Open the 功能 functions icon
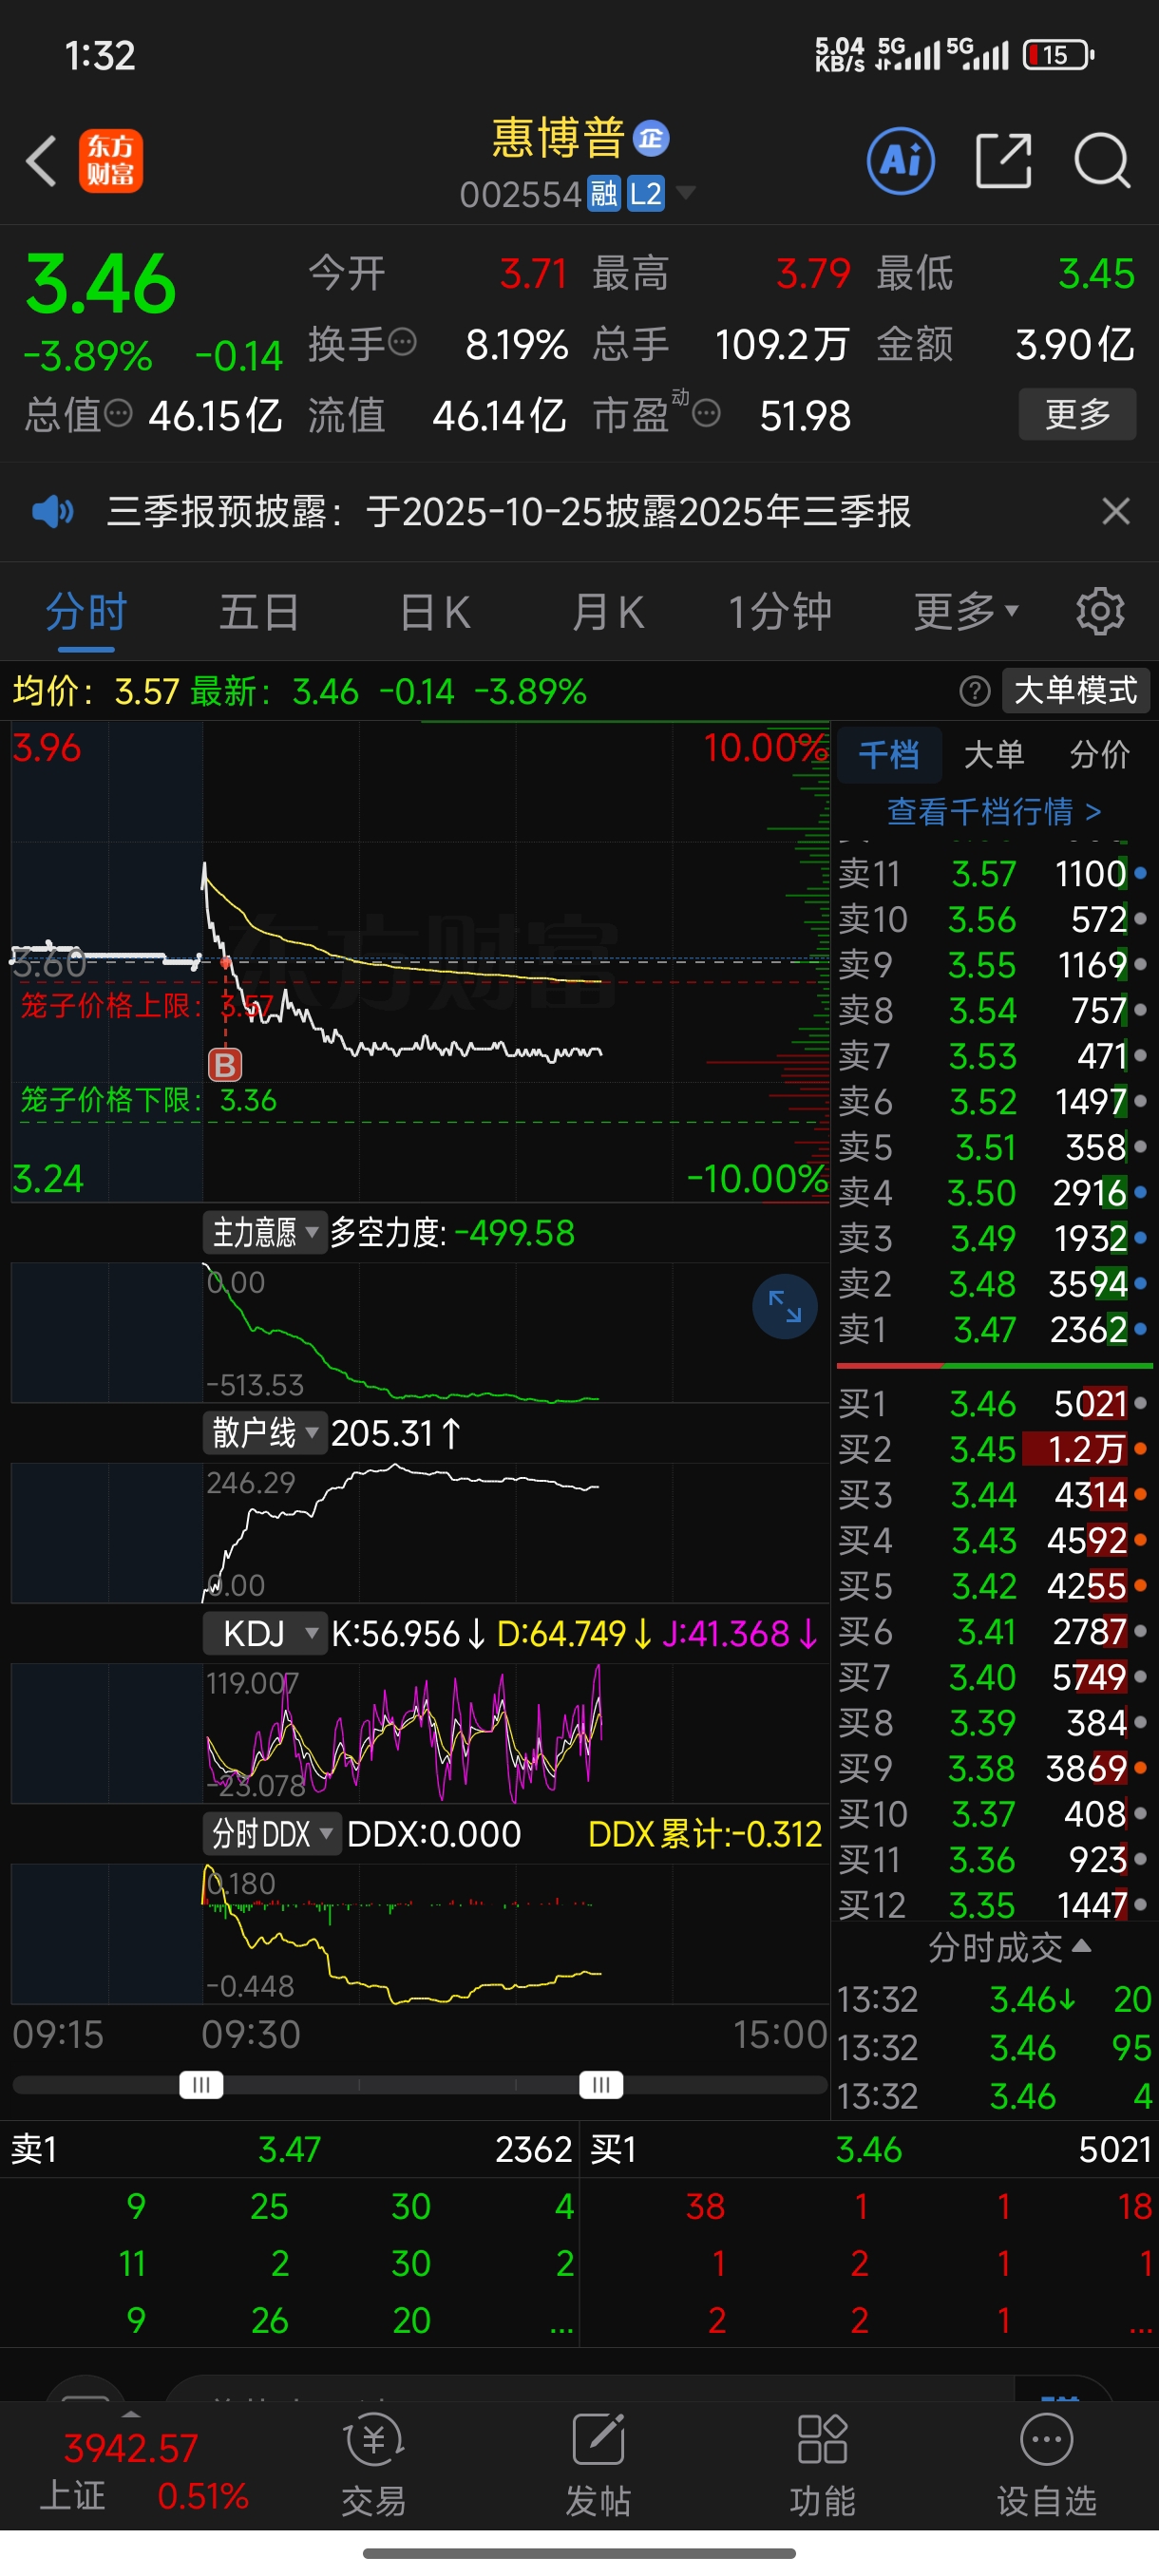Screen dimensions: 1159x2576 pos(822,2463)
